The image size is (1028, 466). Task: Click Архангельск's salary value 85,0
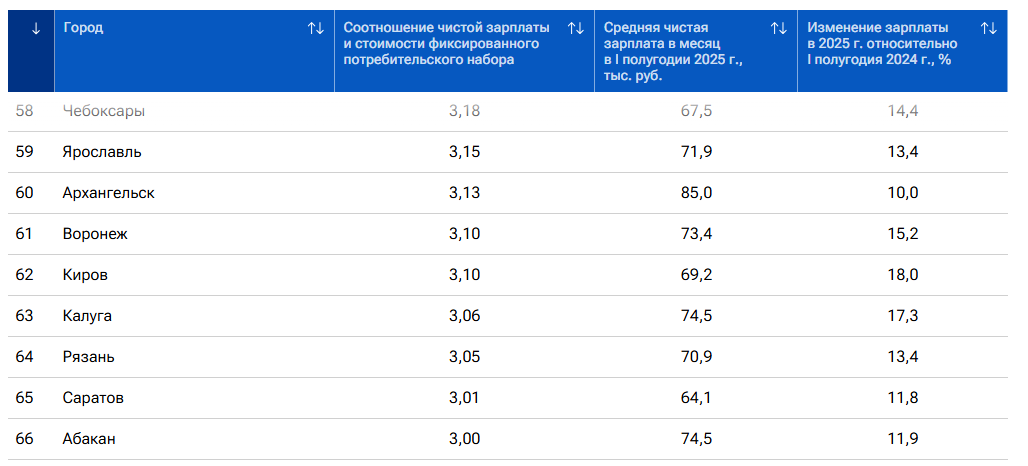click(695, 193)
